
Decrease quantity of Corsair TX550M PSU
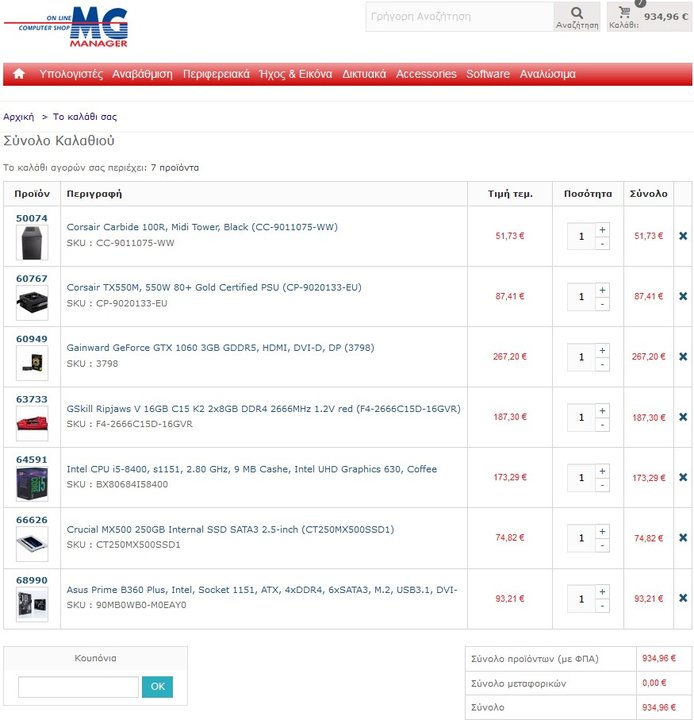pos(602,304)
